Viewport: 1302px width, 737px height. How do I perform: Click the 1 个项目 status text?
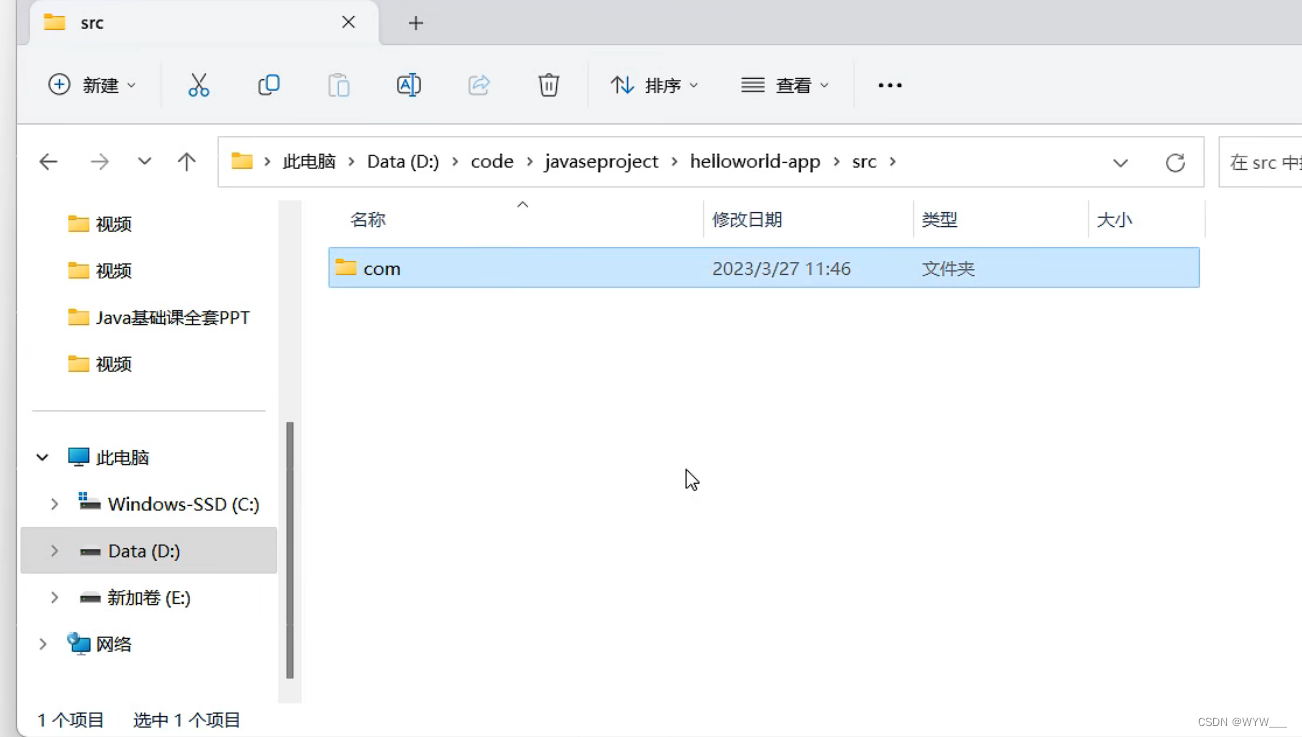(71, 720)
